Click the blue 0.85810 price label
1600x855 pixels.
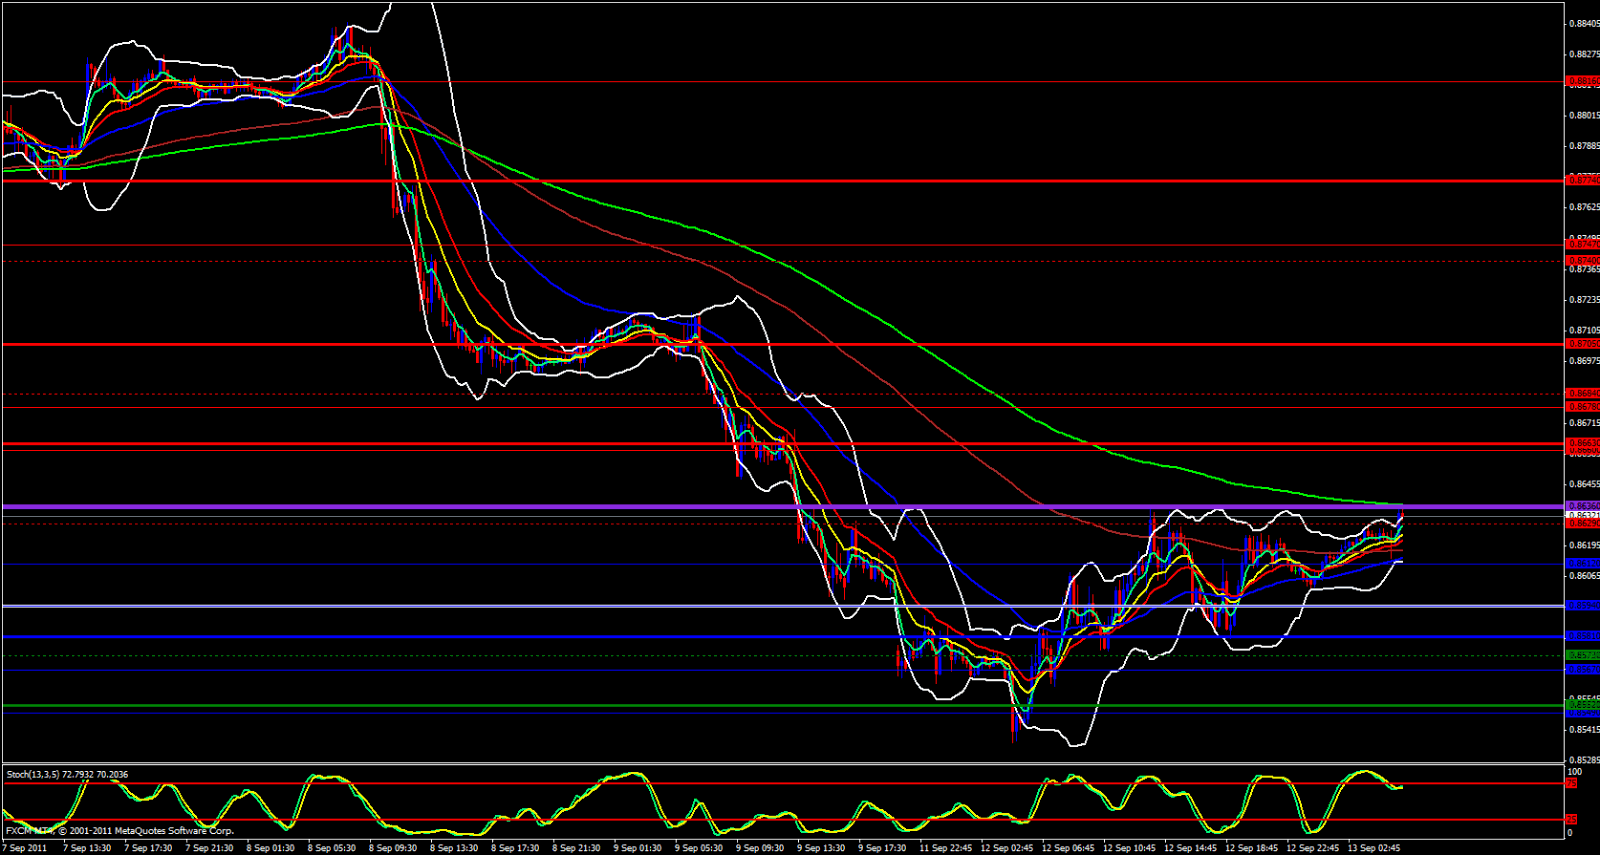point(1582,636)
